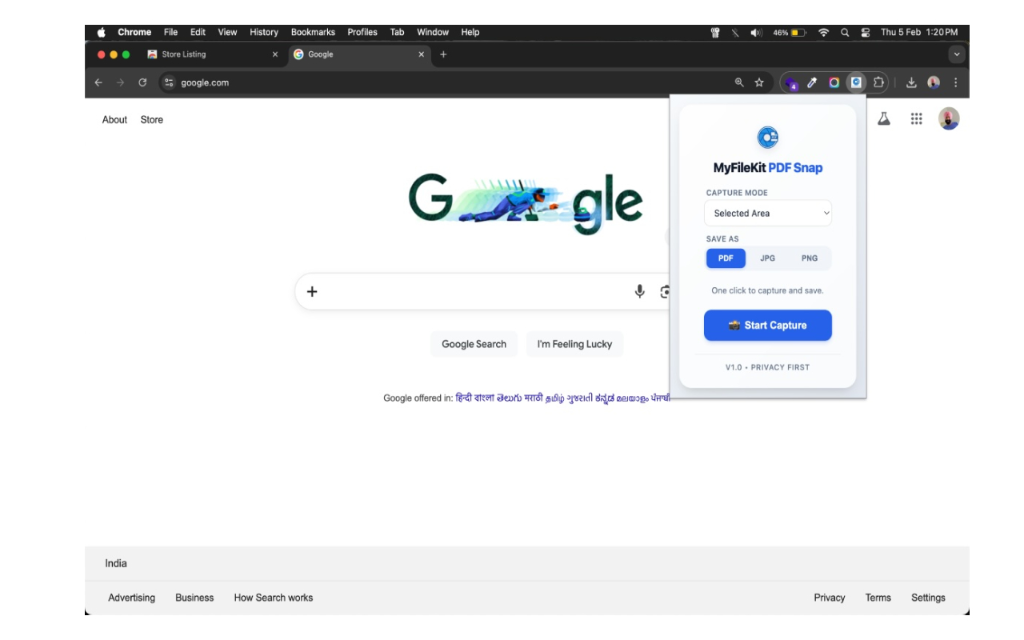Open the Window menu

(432, 32)
